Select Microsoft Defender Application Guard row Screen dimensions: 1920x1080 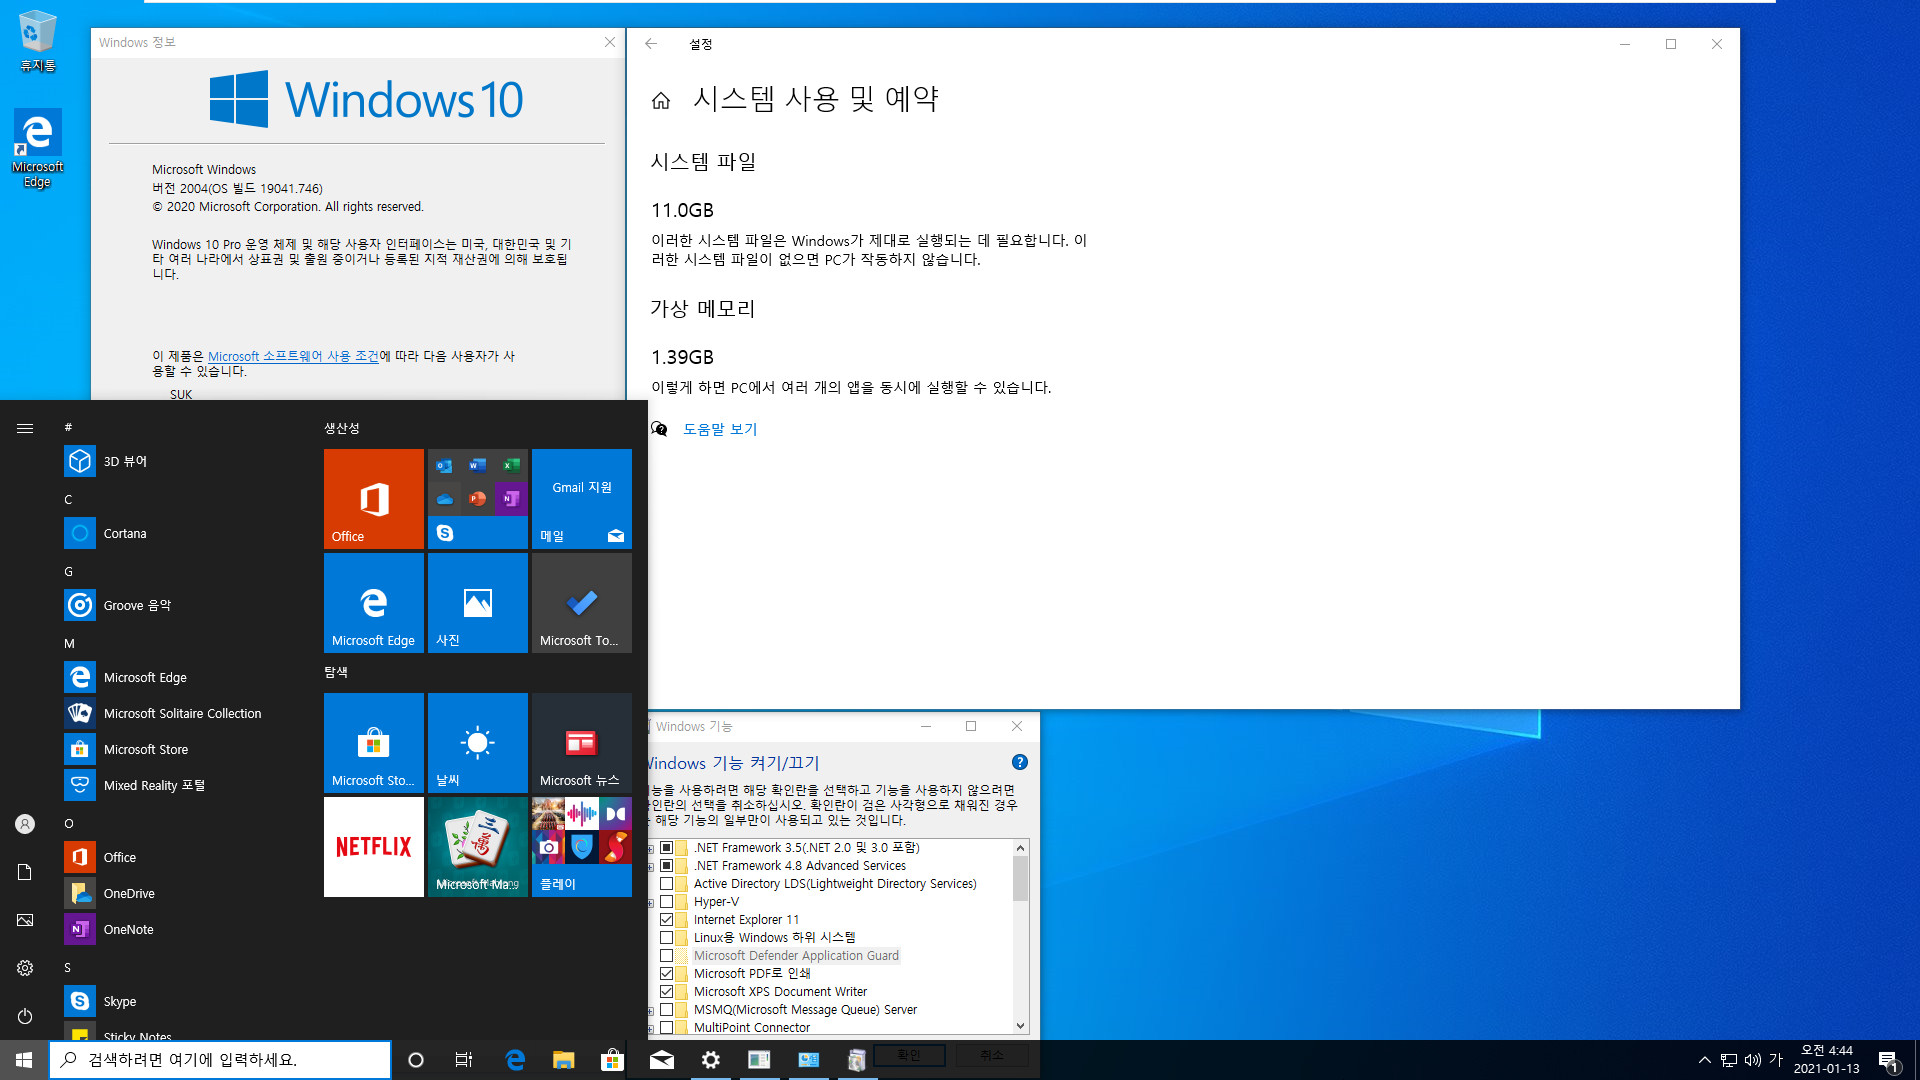(796, 956)
